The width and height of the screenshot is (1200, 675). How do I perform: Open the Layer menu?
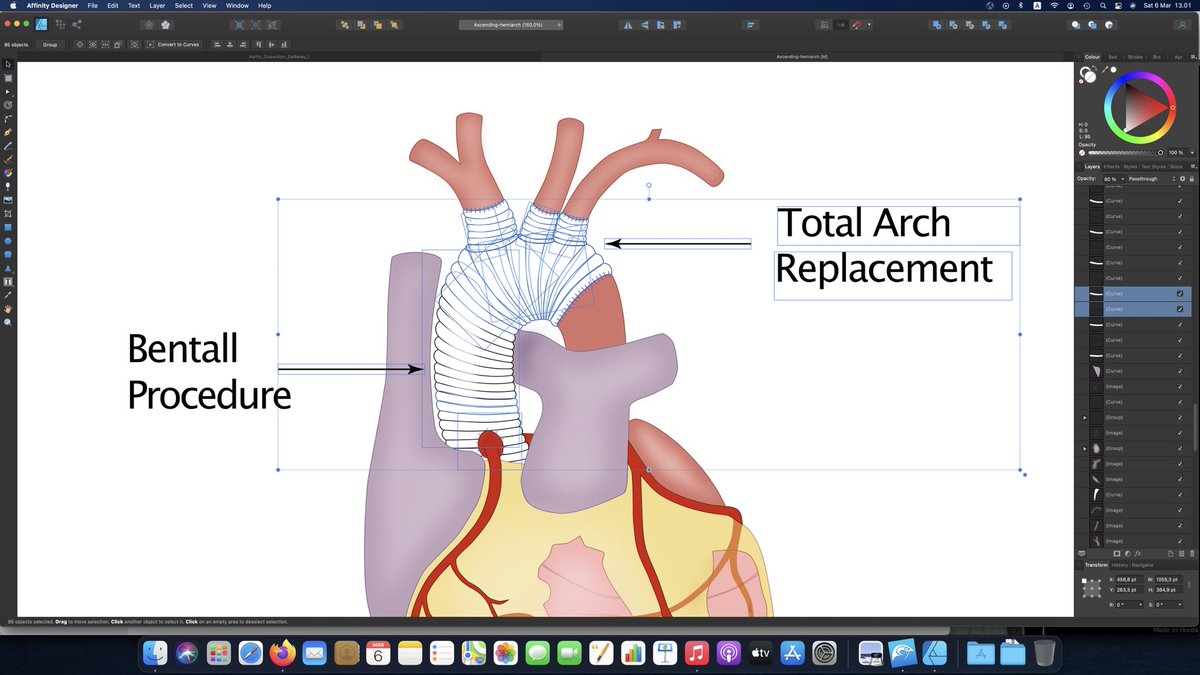click(157, 5)
